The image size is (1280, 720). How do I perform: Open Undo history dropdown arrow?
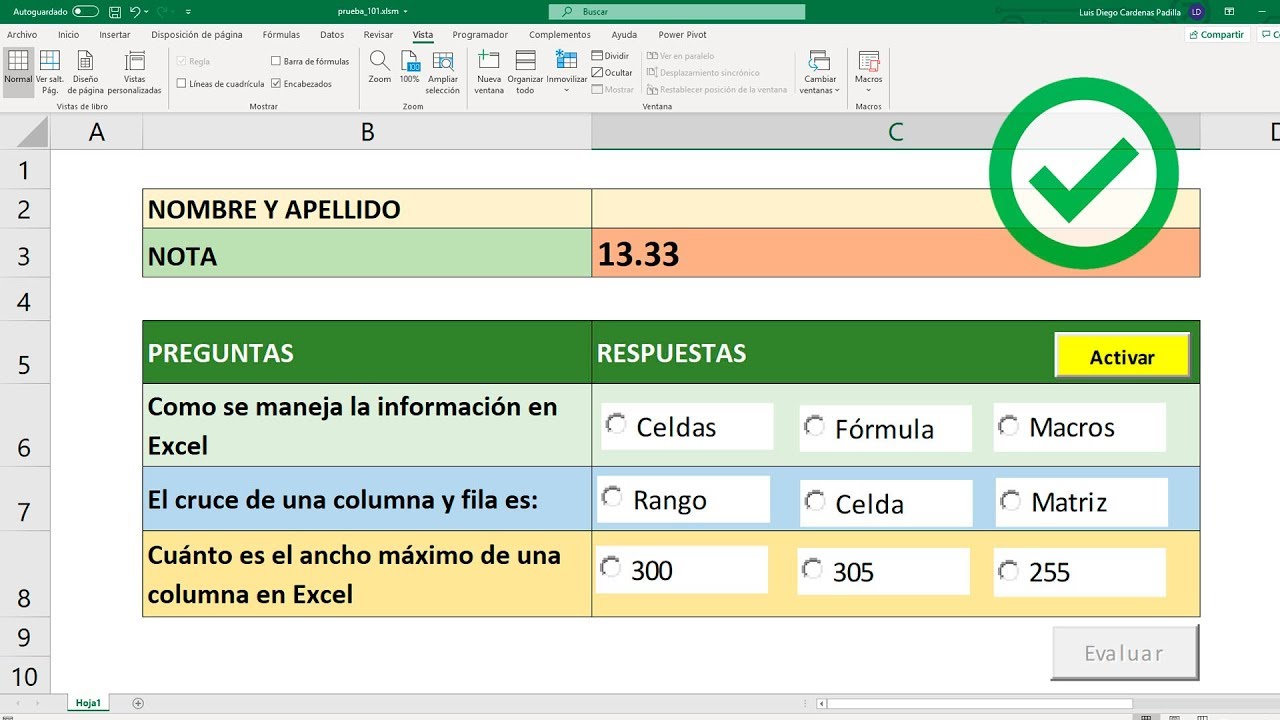coord(147,12)
